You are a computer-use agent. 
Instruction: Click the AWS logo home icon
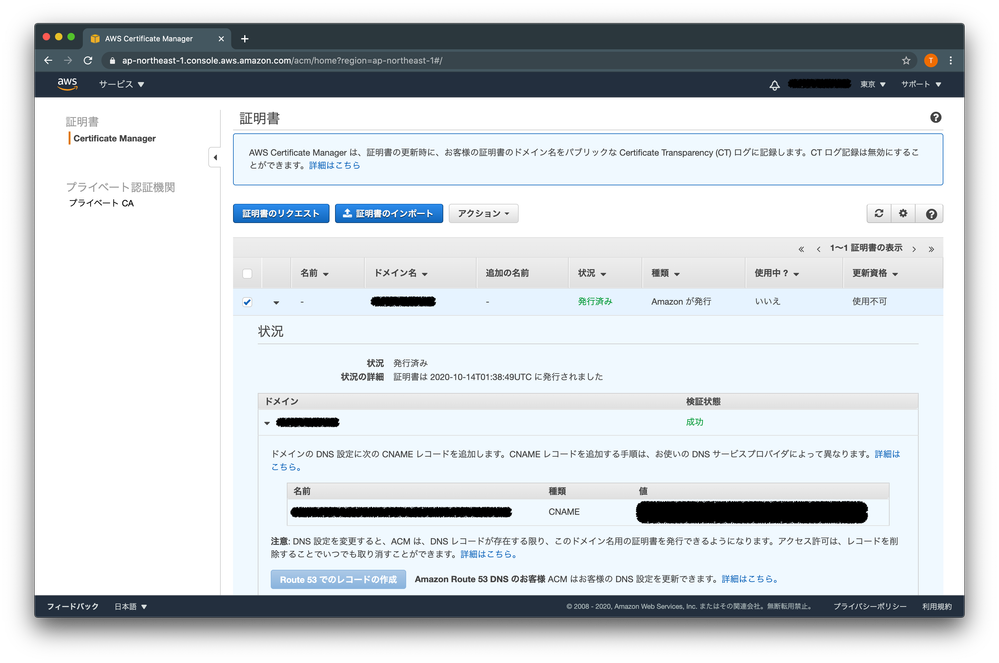[67, 84]
